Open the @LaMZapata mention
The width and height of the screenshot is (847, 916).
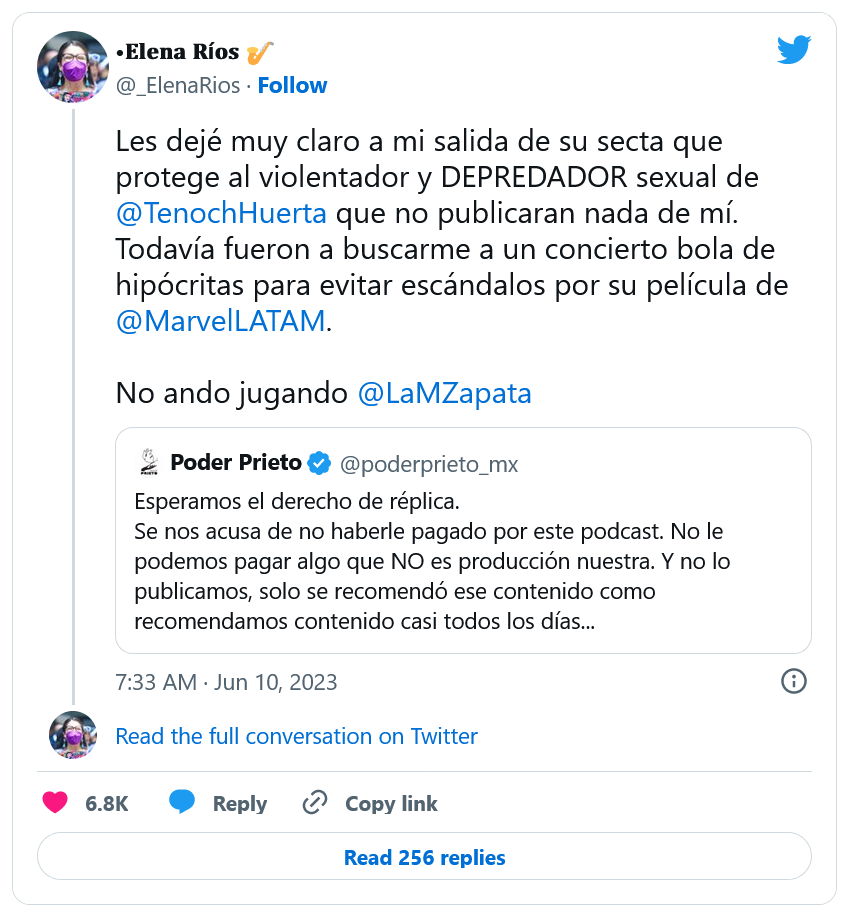pyautogui.click(x=444, y=393)
